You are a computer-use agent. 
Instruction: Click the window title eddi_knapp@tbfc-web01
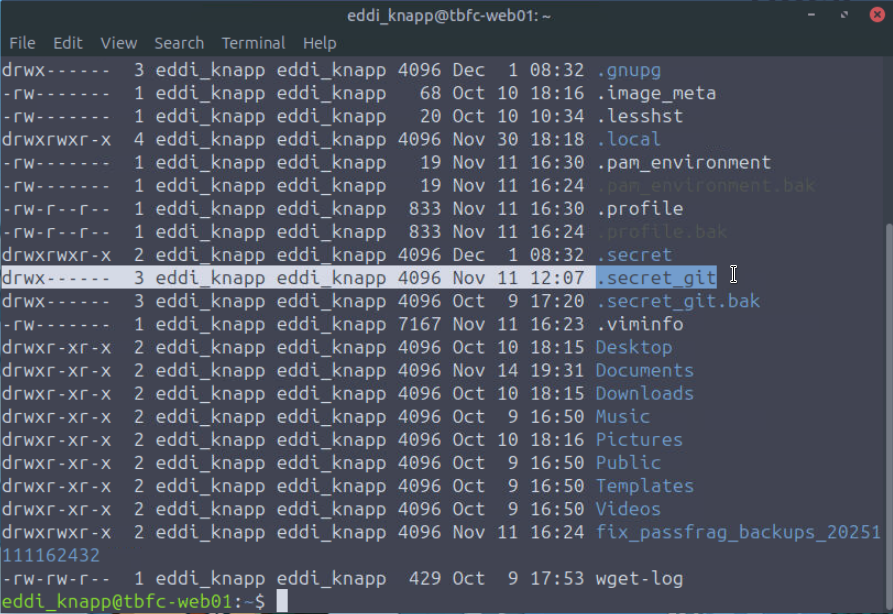446,15
